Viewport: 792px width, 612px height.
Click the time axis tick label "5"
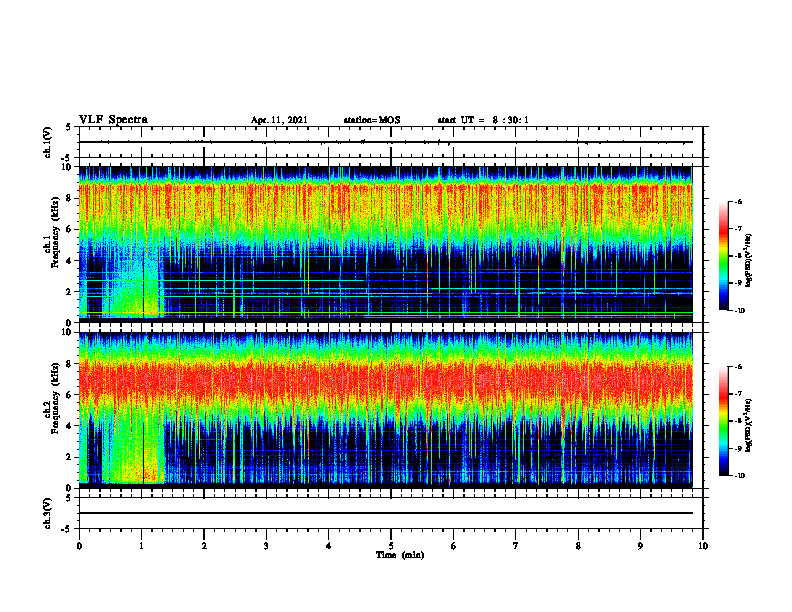(x=391, y=546)
